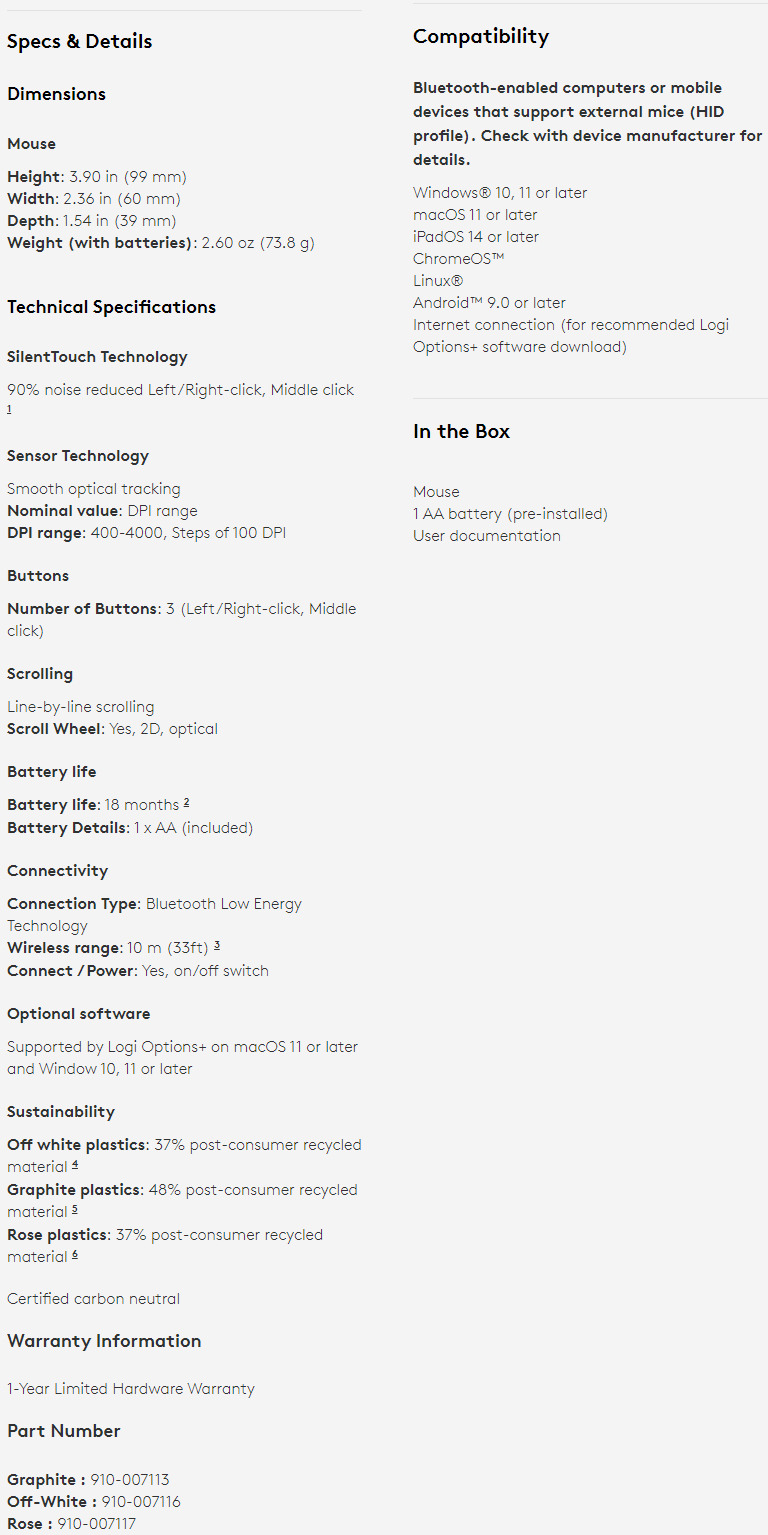The height and width of the screenshot is (1535, 768).
Task: Click the Warranty Information heading
Action: coord(104,1341)
